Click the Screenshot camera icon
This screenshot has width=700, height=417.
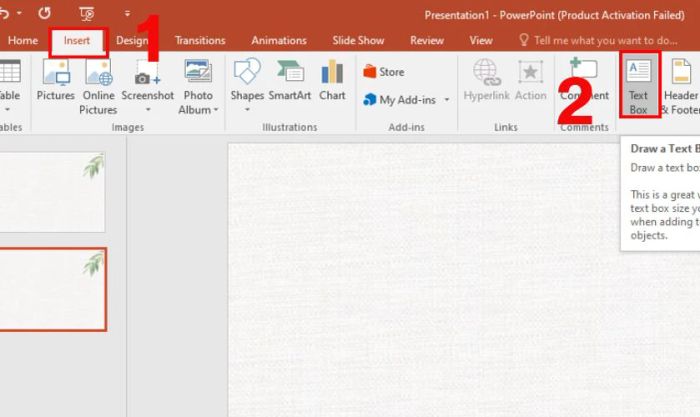147,72
